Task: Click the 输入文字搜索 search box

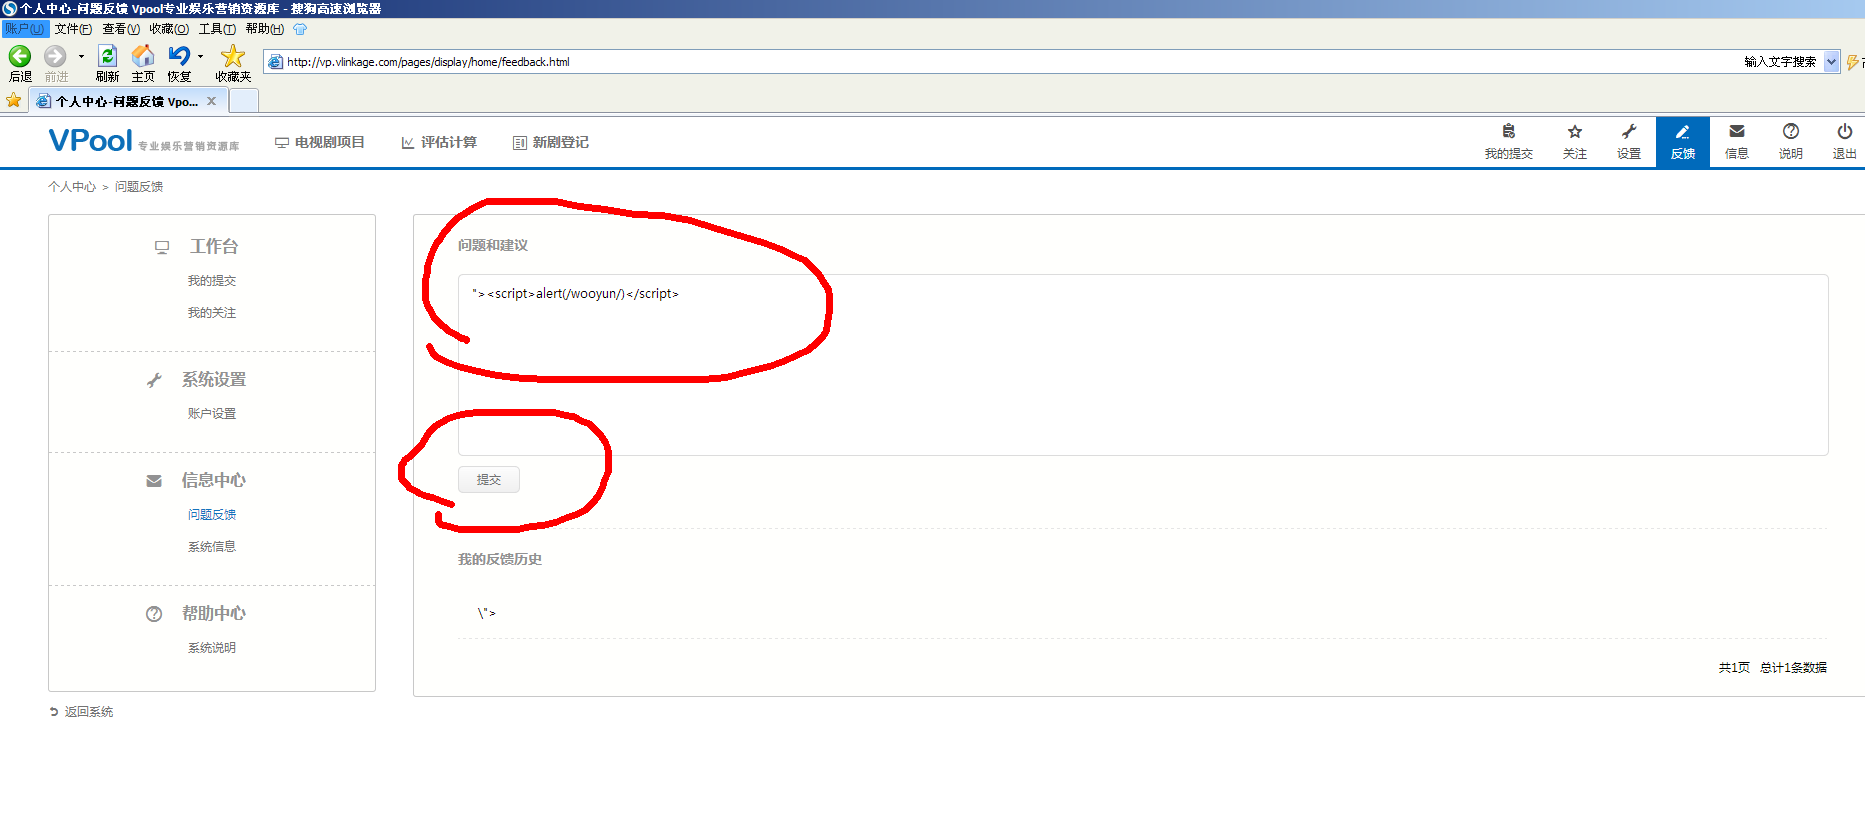Action: tap(1780, 62)
